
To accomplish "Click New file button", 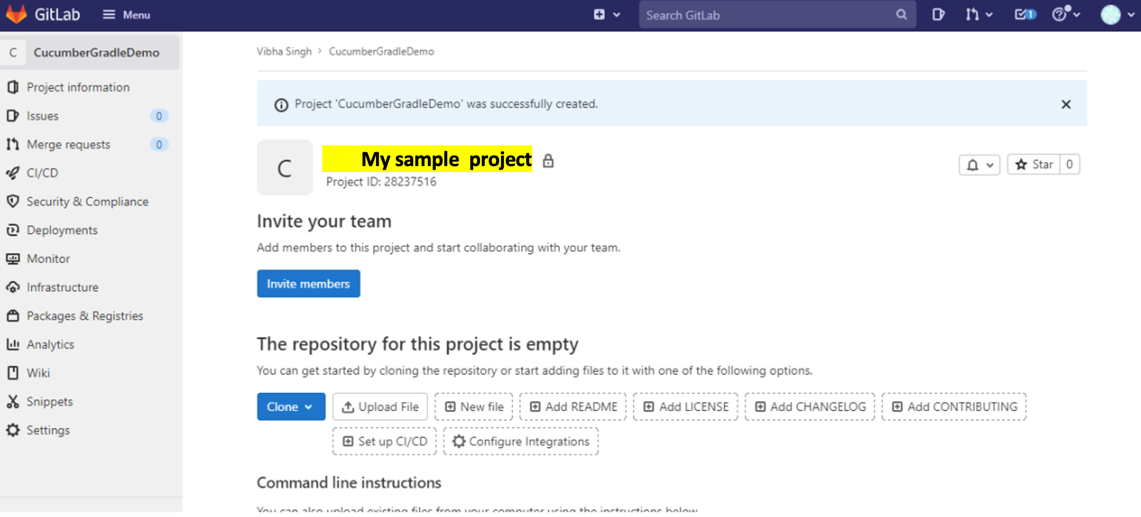I will 474,407.
